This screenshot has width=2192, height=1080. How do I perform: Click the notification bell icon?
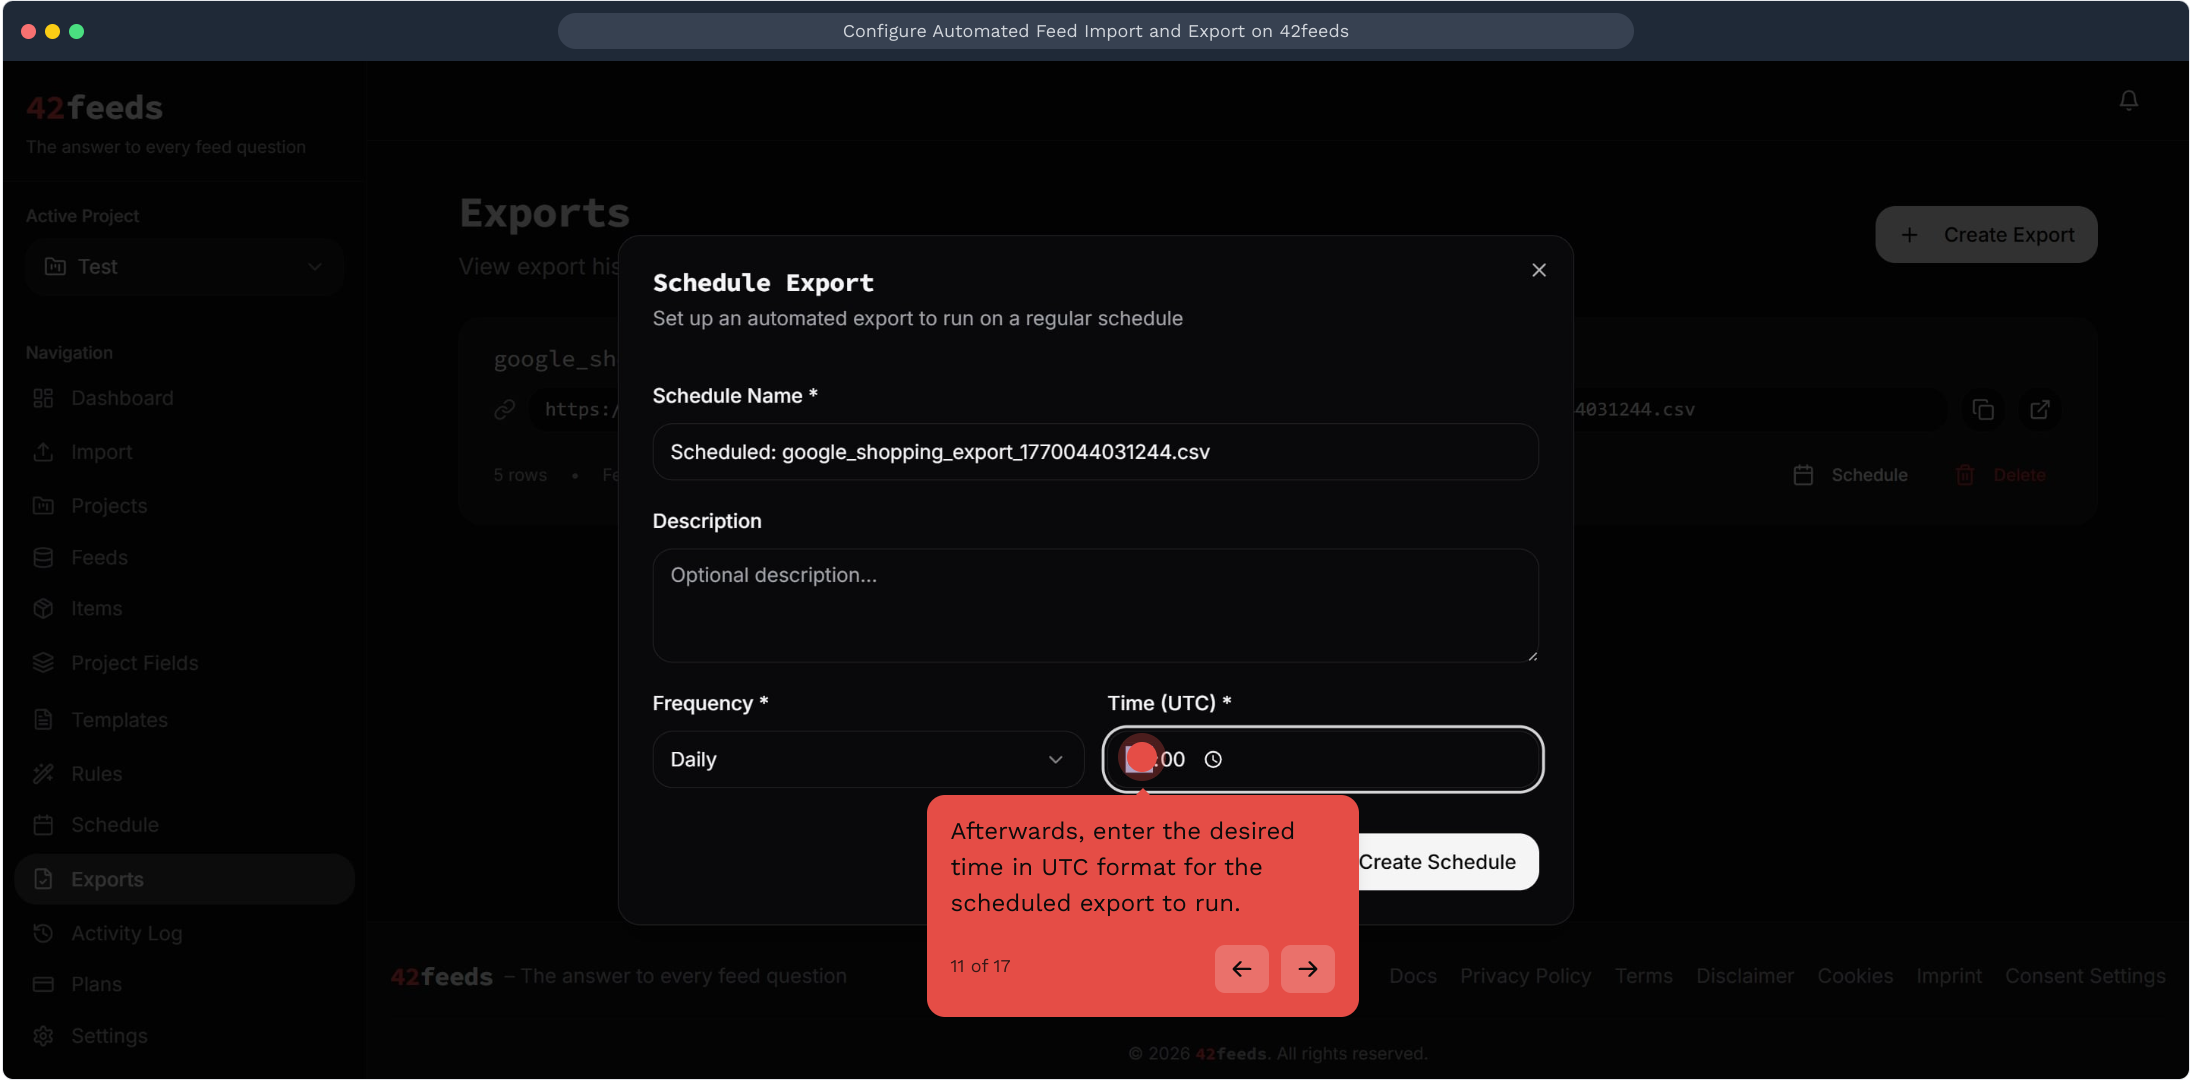pos(2128,100)
